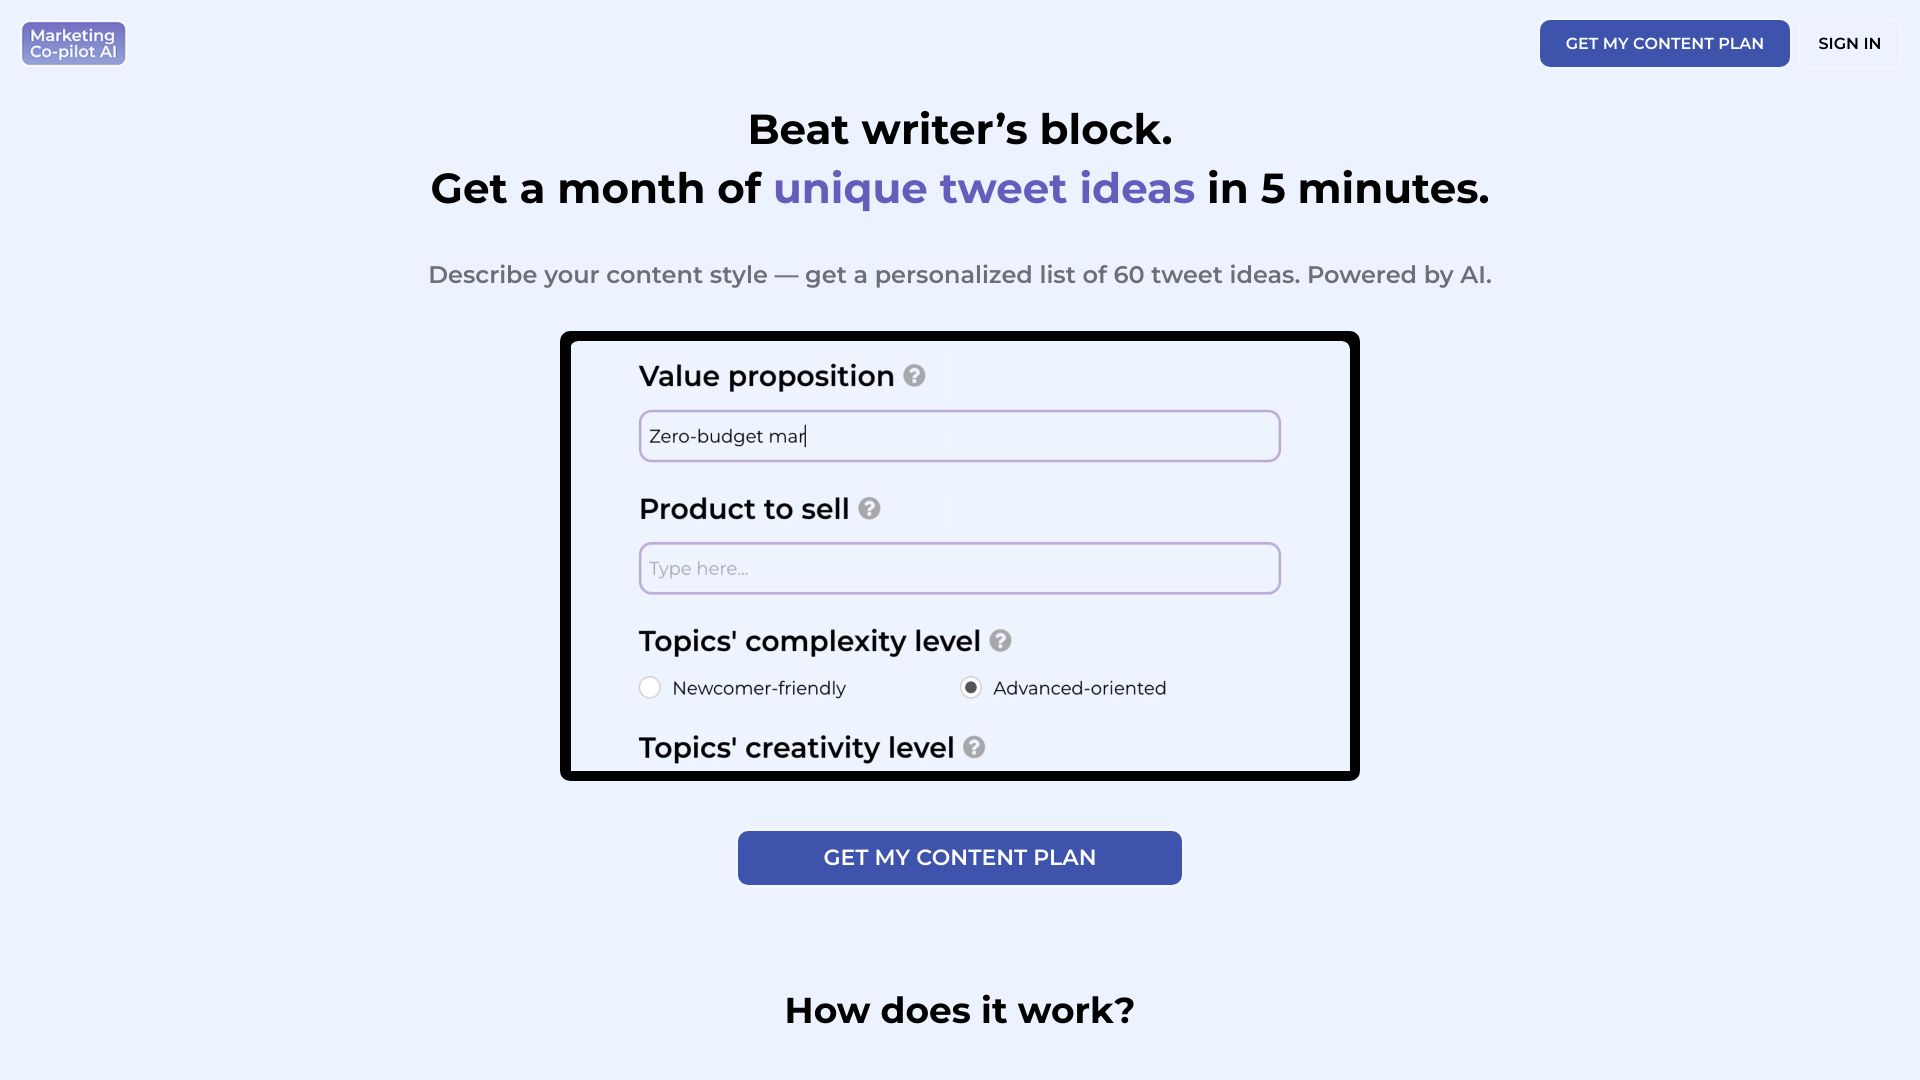This screenshot has height=1080, width=1920.
Task: Click the 'Topics' complexity level' label
Action: click(809, 641)
